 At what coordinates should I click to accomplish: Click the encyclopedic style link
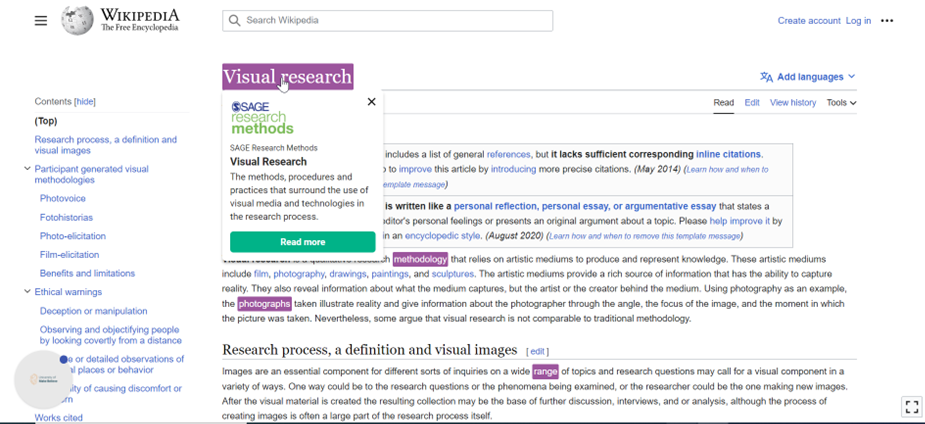(442, 236)
